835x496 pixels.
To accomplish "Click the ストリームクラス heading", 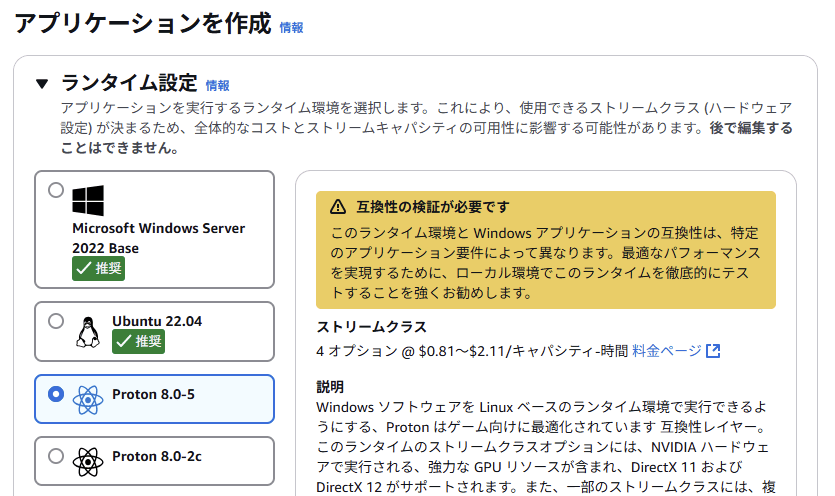I will coord(372,327).
